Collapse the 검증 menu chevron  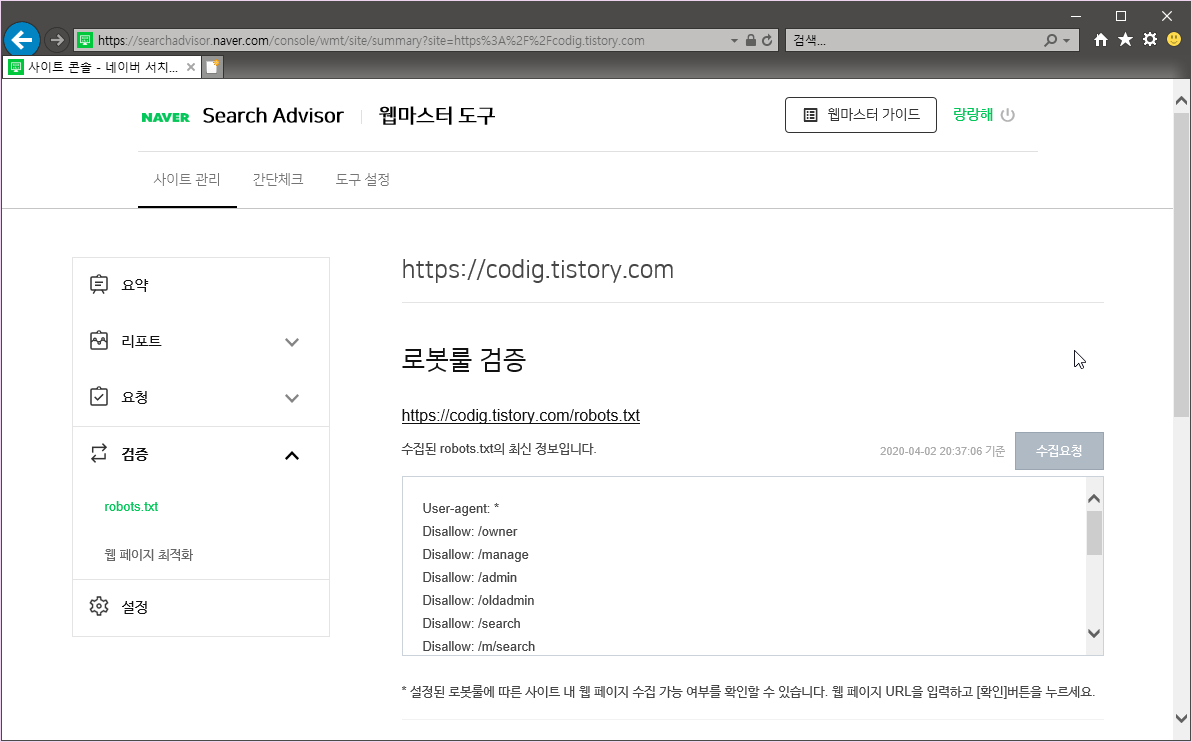point(292,456)
